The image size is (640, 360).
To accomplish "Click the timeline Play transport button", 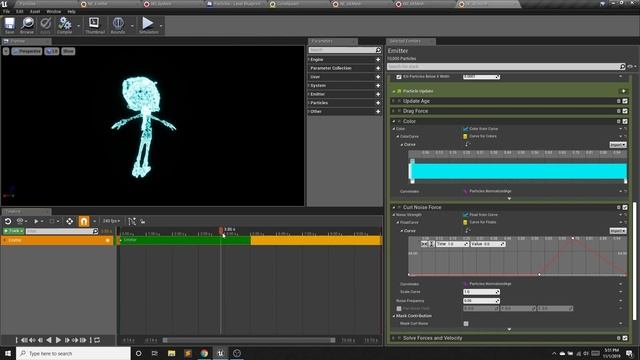I will coord(58,340).
